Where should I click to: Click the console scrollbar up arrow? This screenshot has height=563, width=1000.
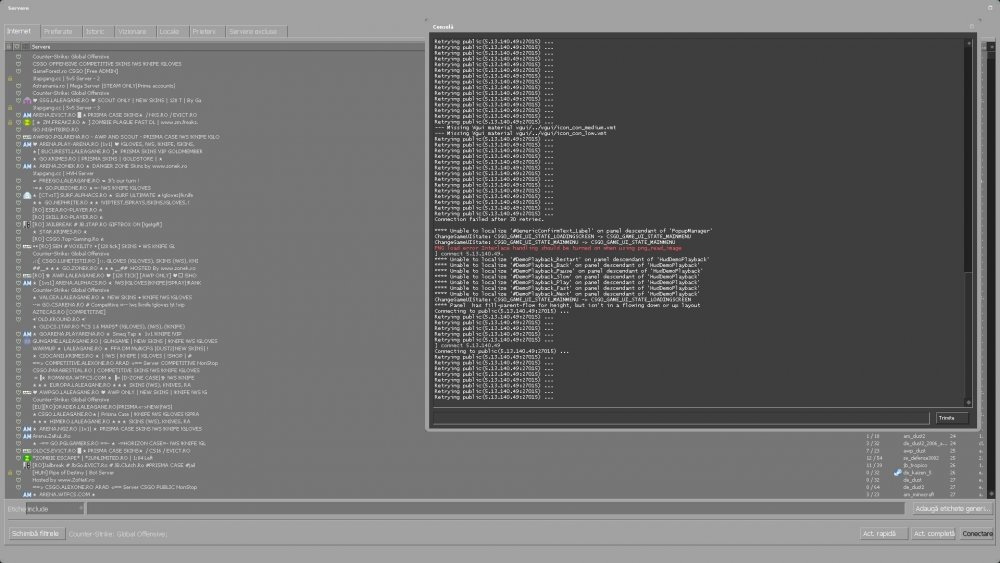coord(969,43)
